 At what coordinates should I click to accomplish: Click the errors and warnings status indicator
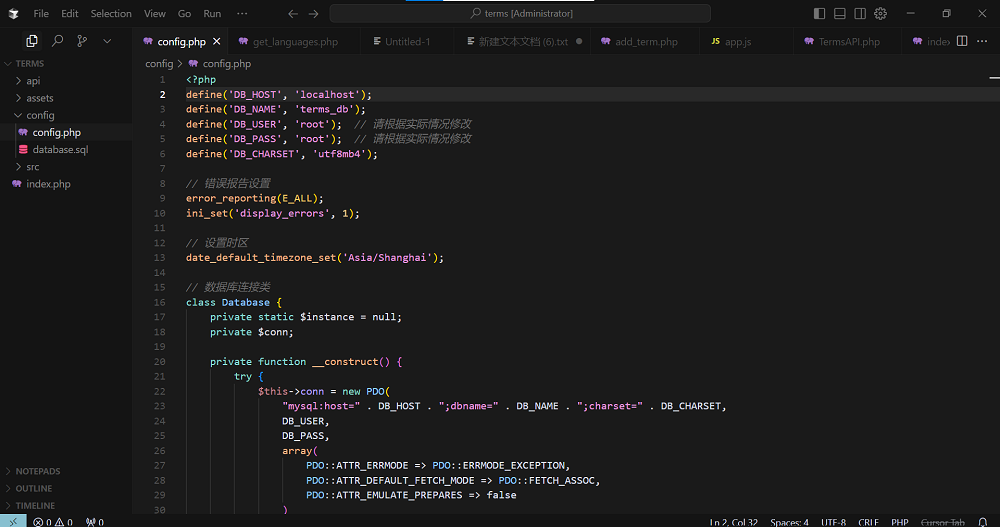53,521
